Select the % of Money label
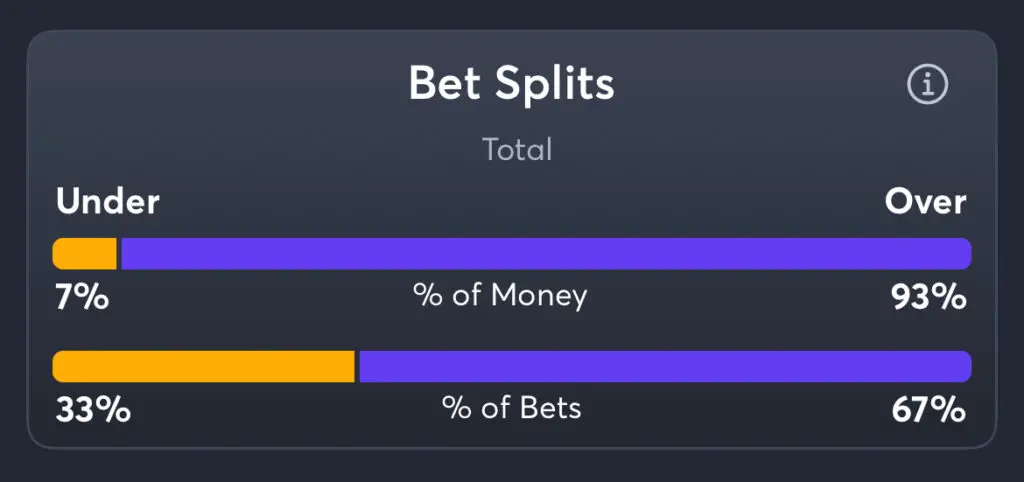 point(500,296)
